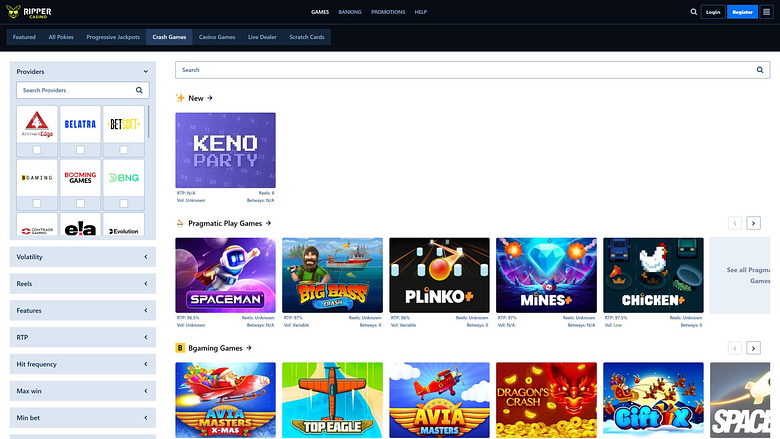The width and height of the screenshot is (780, 439).
Task: Click the Betsoft provider logo
Action: (123, 124)
